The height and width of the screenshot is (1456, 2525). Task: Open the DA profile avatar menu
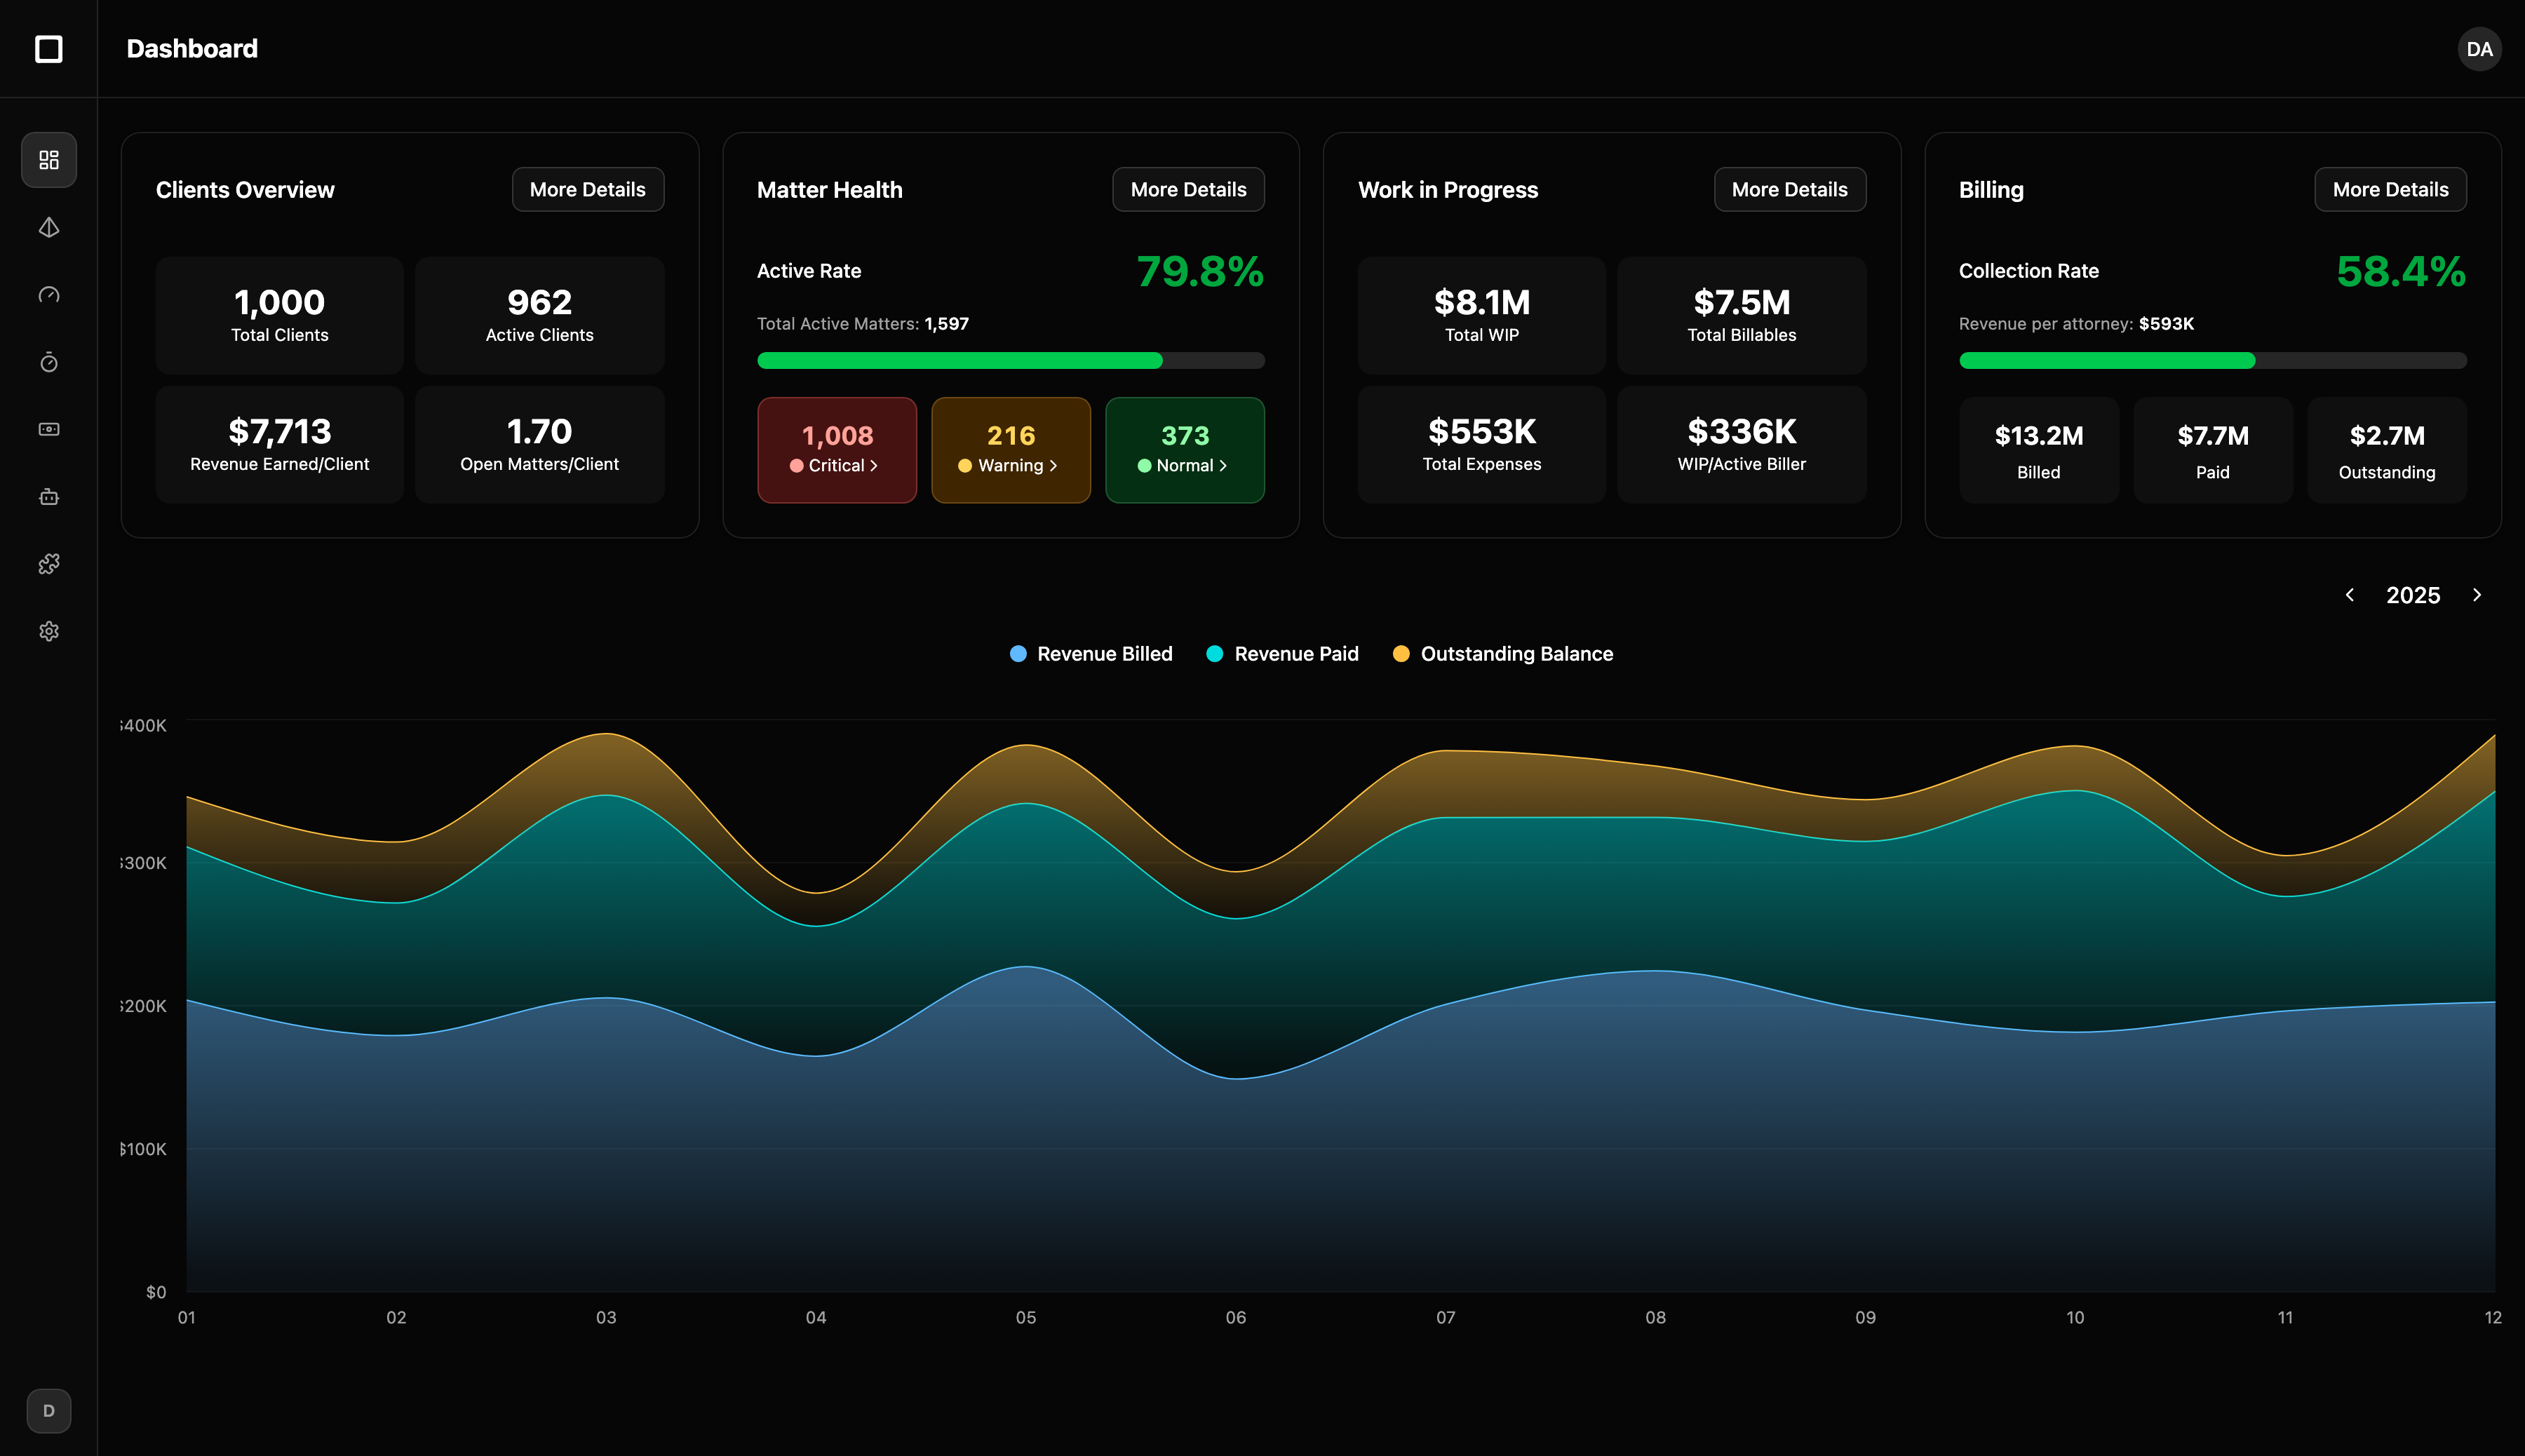2479,48
